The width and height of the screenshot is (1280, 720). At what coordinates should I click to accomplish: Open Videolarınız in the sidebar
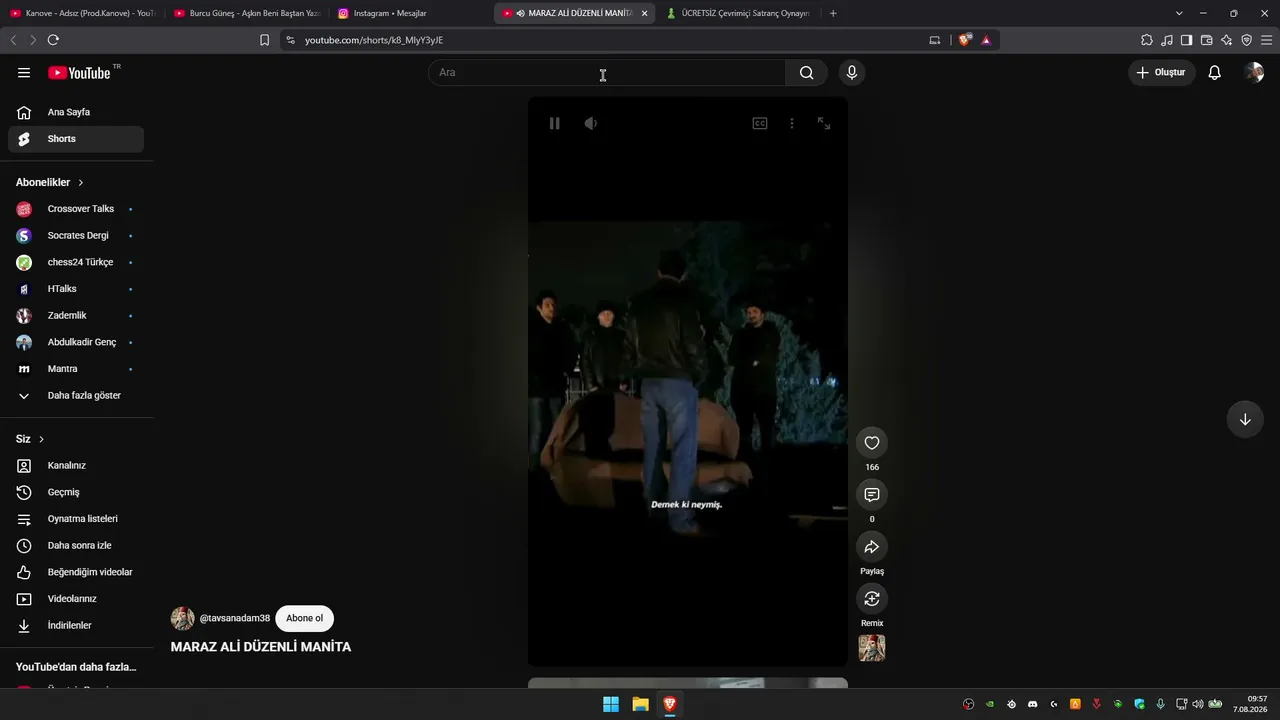(76, 599)
